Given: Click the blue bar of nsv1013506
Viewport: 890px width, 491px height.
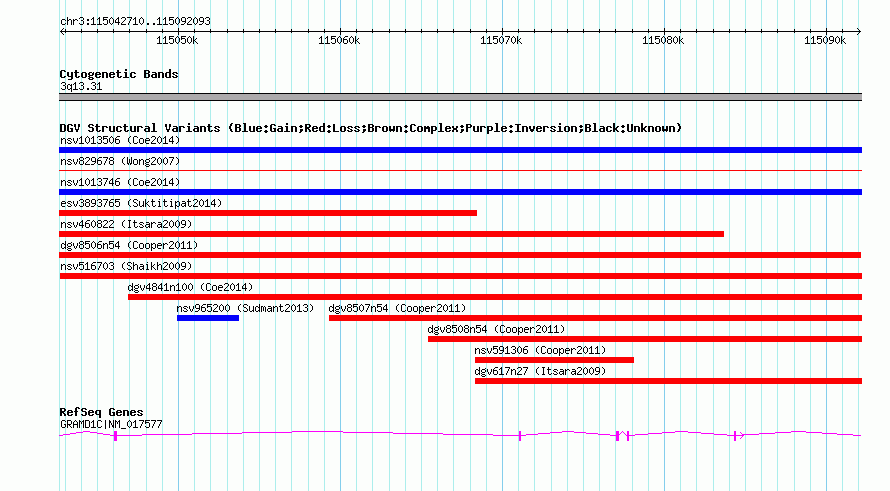Looking at the screenshot, I should pos(460,150).
